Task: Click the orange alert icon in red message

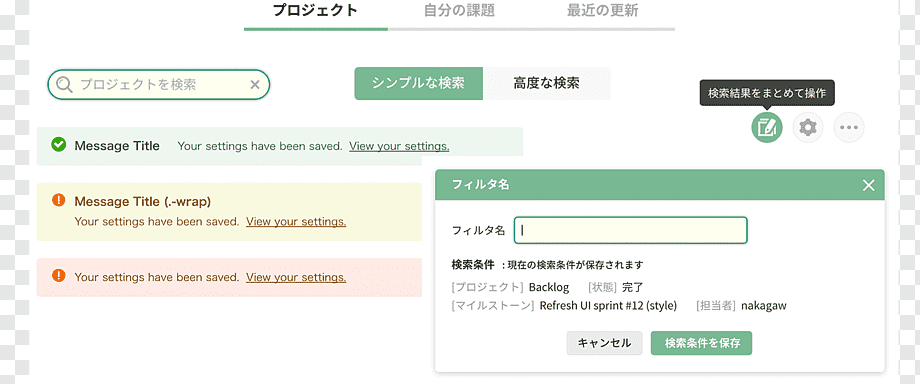Action: coord(58,275)
